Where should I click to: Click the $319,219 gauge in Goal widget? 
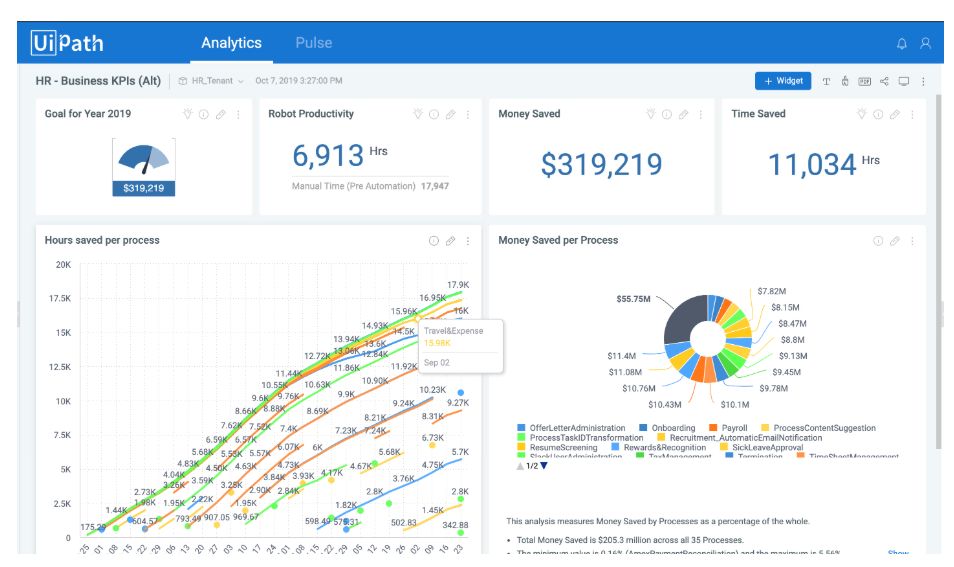click(144, 167)
